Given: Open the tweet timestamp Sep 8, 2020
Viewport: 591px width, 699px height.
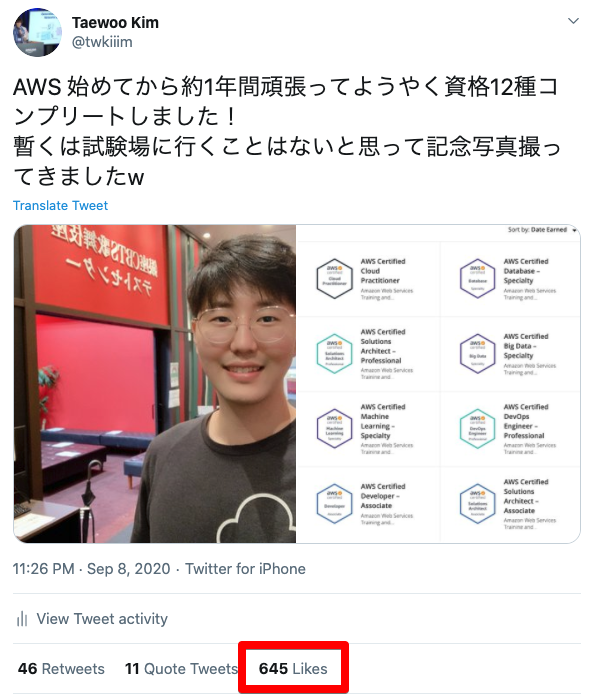Looking at the screenshot, I should (x=91, y=569).
